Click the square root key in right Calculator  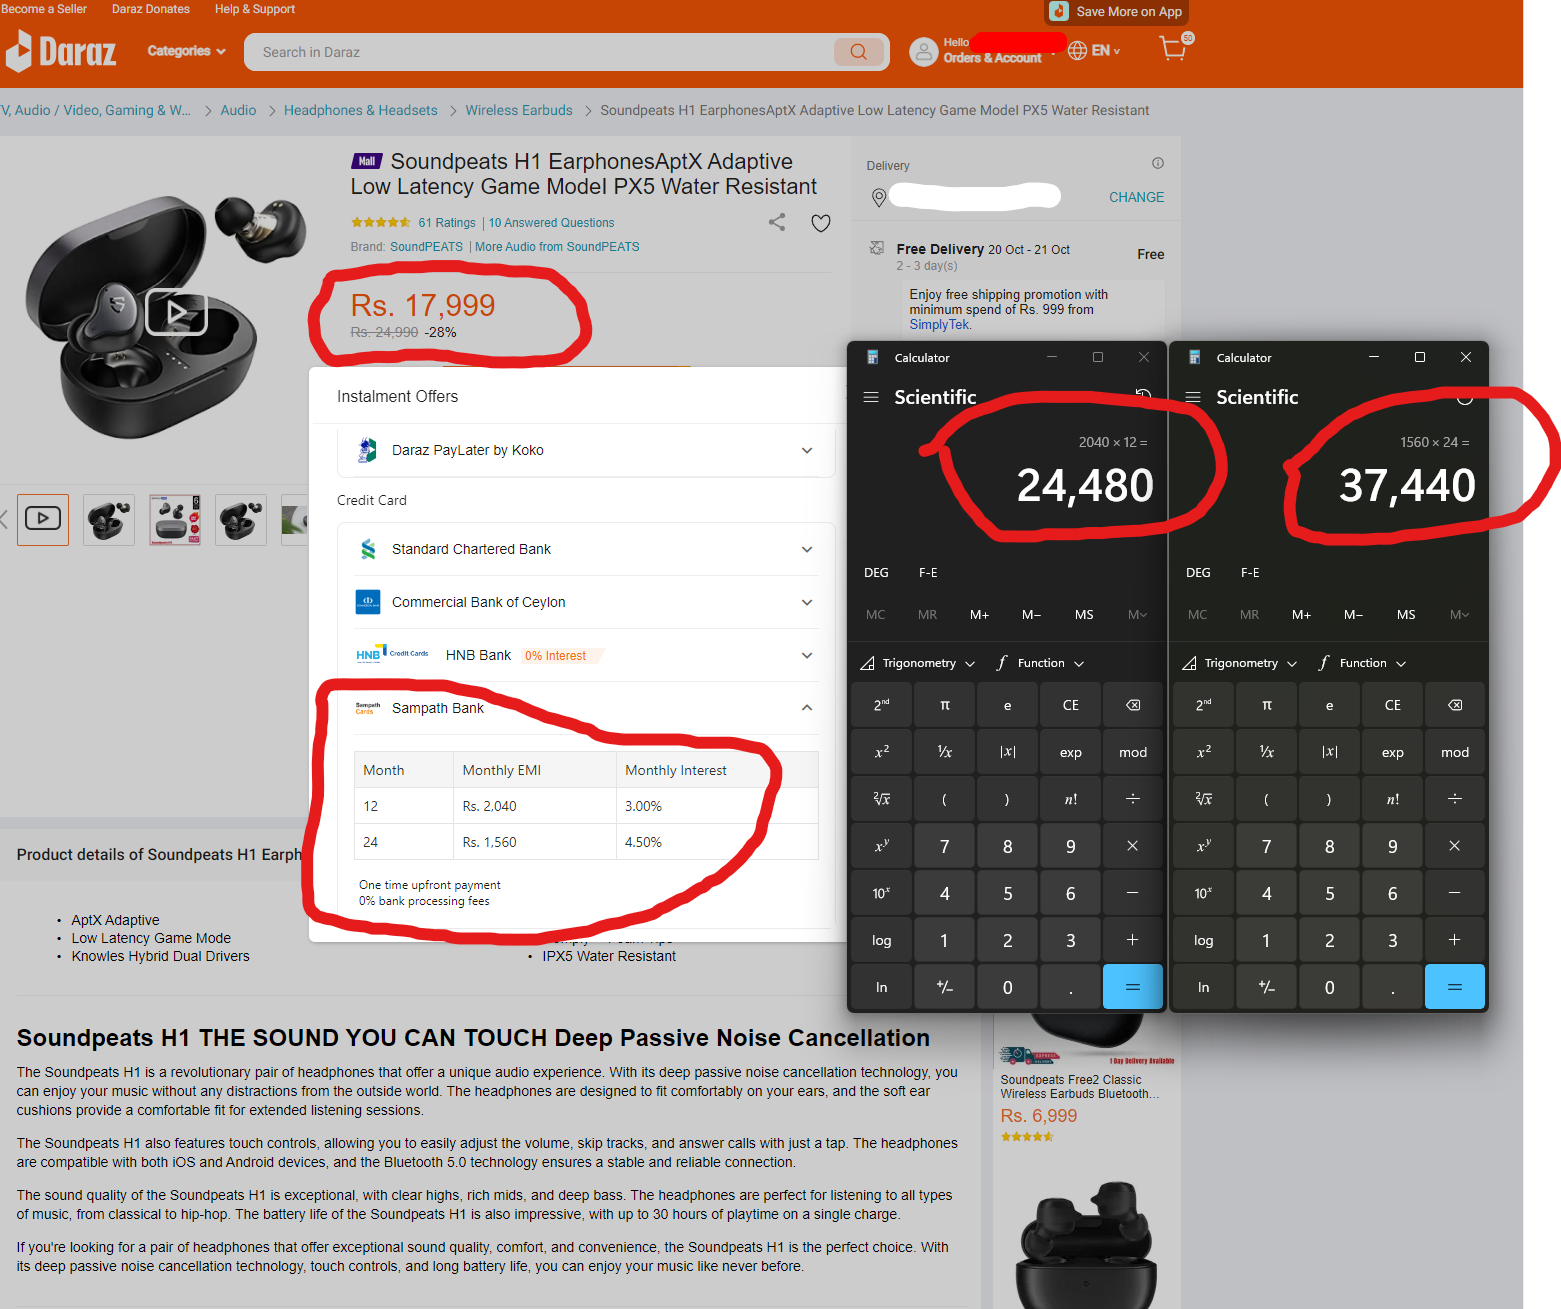(1204, 799)
